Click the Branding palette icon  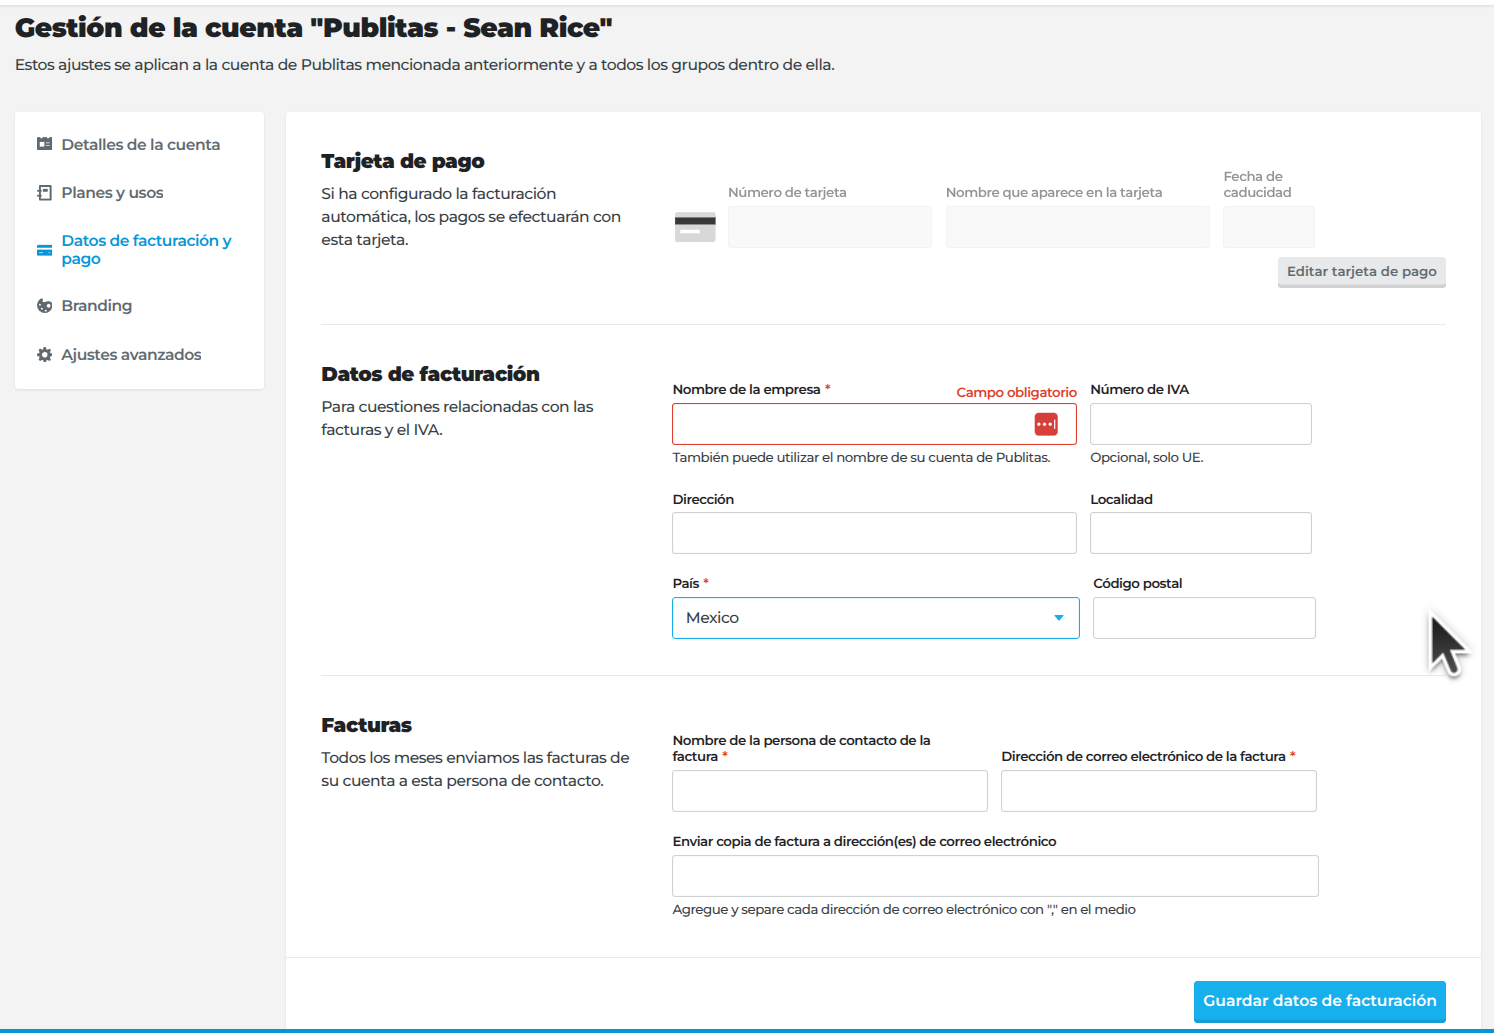tap(44, 306)
